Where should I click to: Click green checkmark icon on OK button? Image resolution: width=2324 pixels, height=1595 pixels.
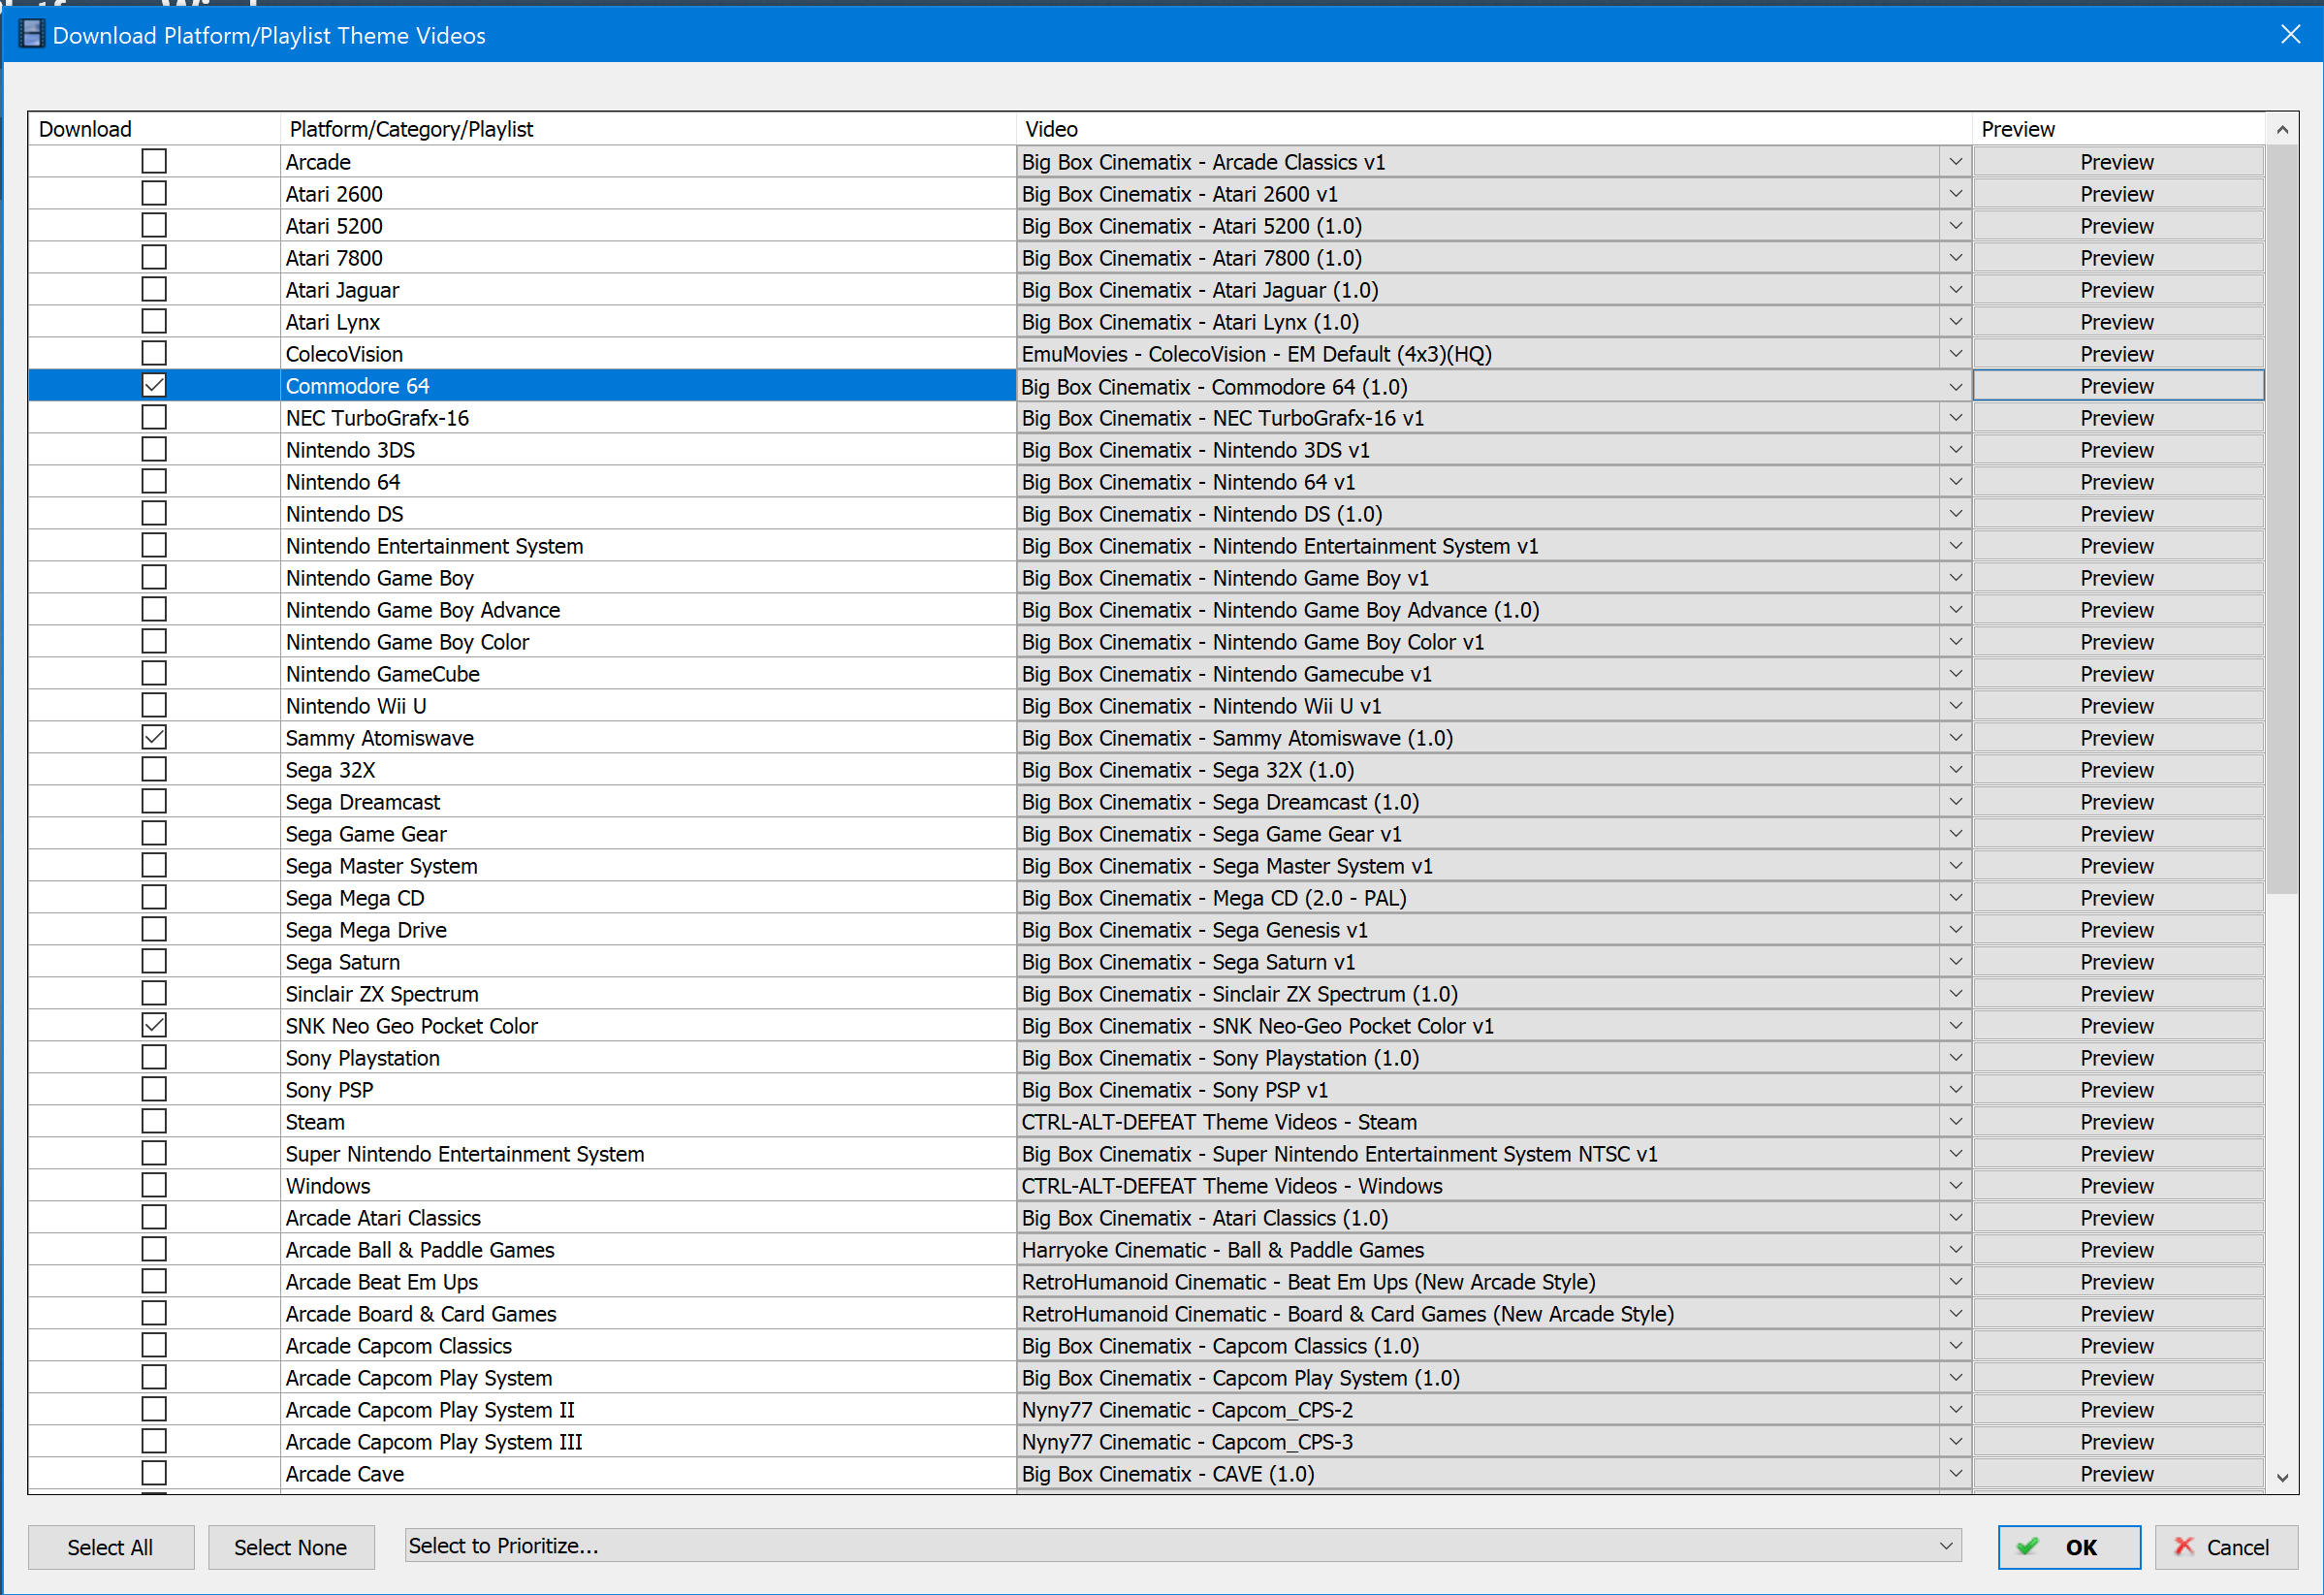coord(2027,1547)
